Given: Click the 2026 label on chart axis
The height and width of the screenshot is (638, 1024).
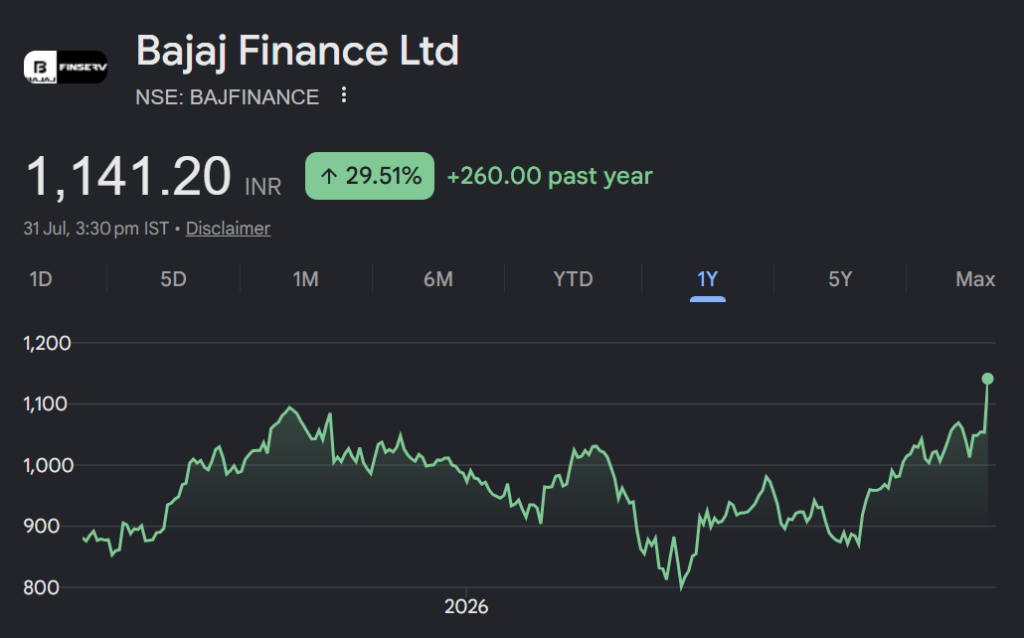Looking at the screenshot, I should coord(466,607).
